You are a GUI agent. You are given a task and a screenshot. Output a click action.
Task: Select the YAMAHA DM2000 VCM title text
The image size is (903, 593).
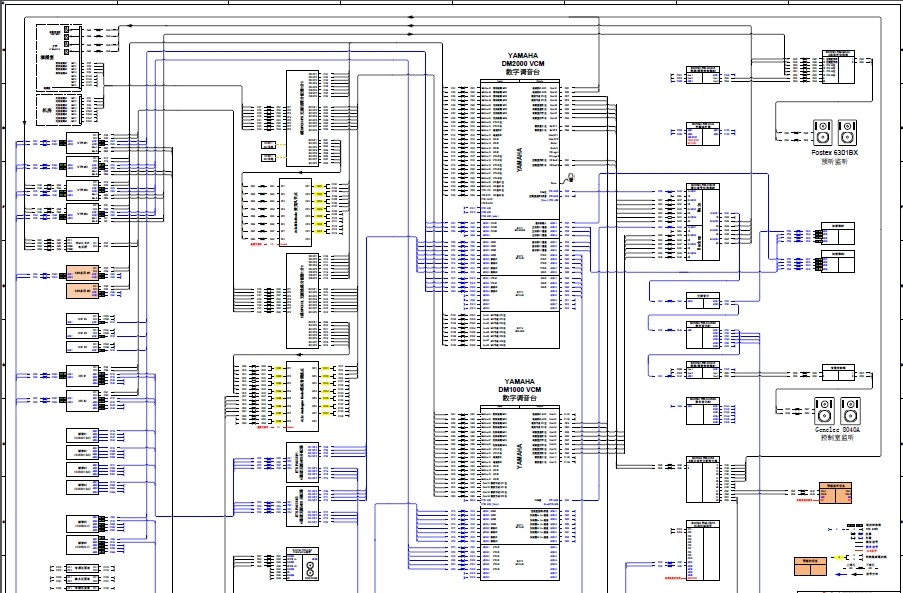point(523,60)
